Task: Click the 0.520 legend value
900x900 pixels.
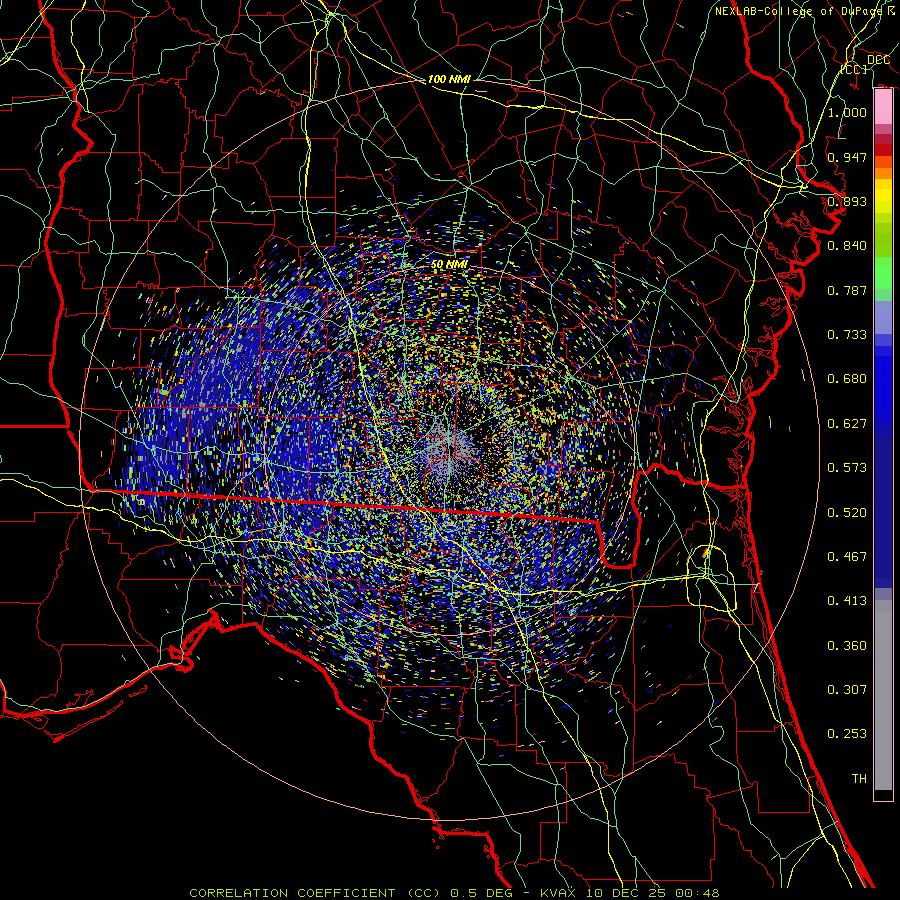Action: click(847, 513)
